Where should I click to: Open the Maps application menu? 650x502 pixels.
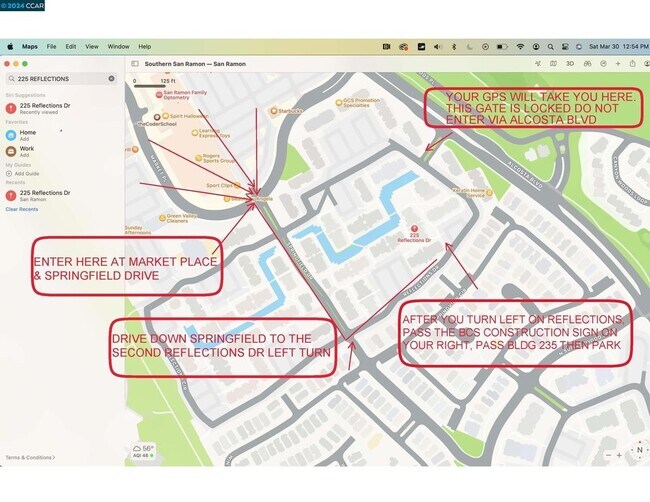(30, 47)
